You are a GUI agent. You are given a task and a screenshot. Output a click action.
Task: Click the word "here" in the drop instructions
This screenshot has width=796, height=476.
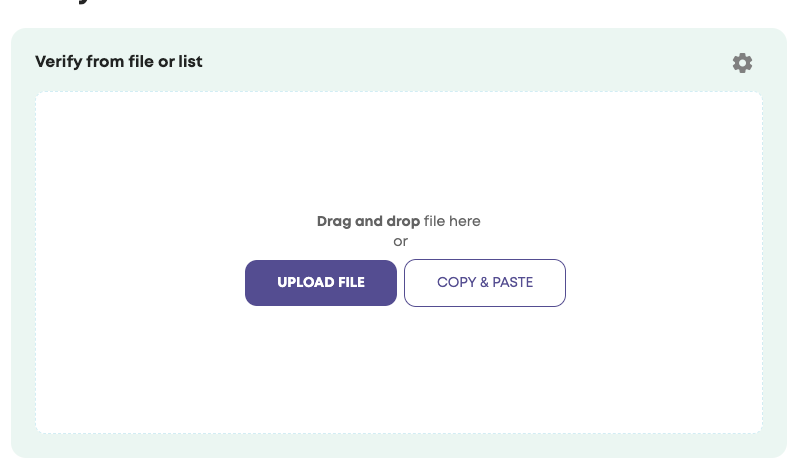[465, 221]
